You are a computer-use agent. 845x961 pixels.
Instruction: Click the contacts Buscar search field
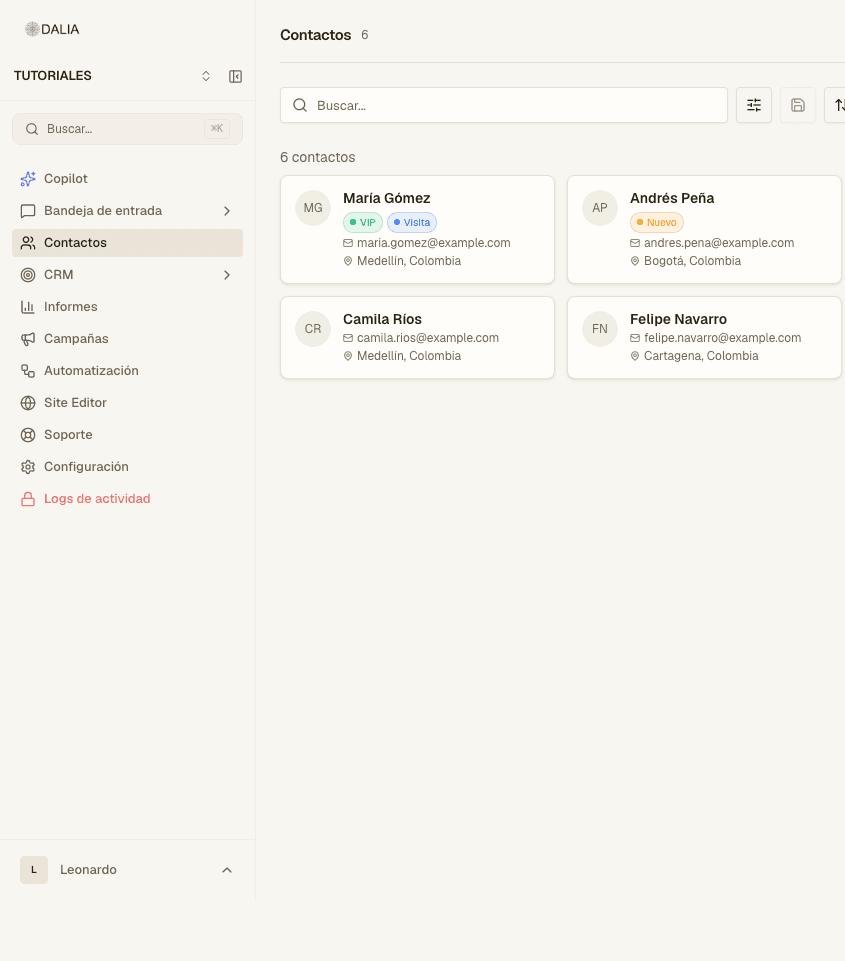point(504,105)
